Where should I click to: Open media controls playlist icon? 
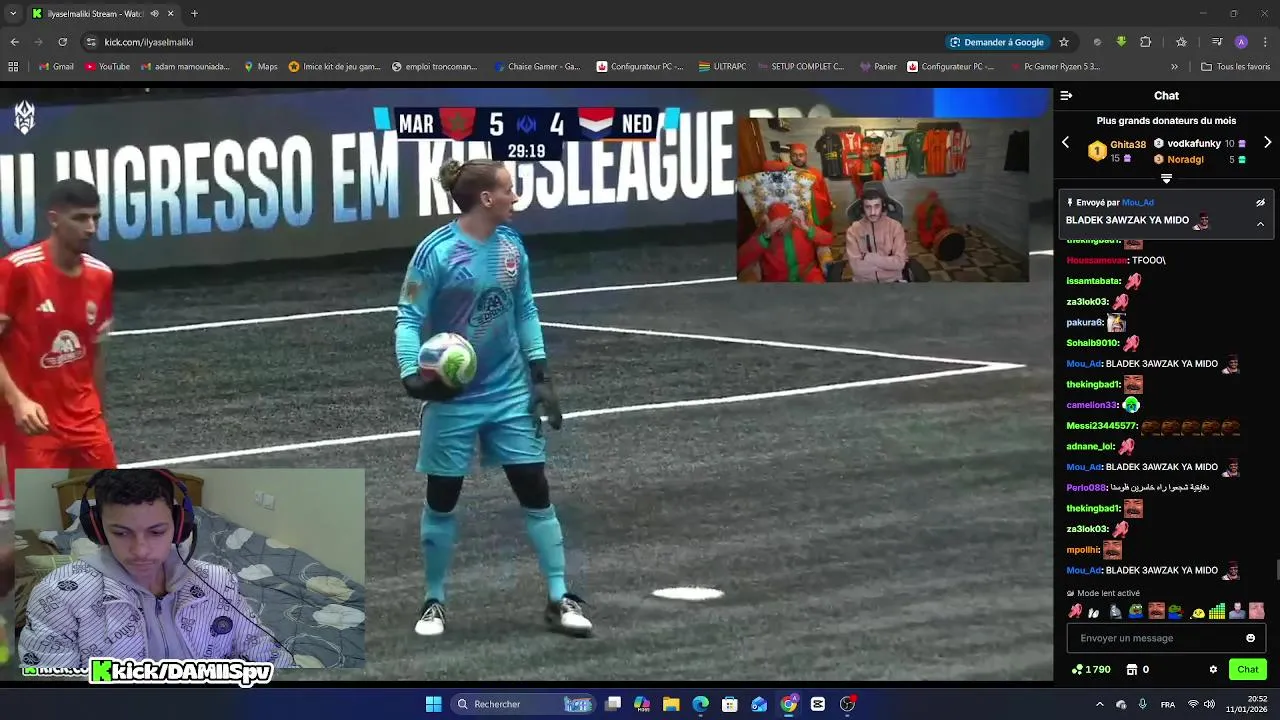(1217, 42)
